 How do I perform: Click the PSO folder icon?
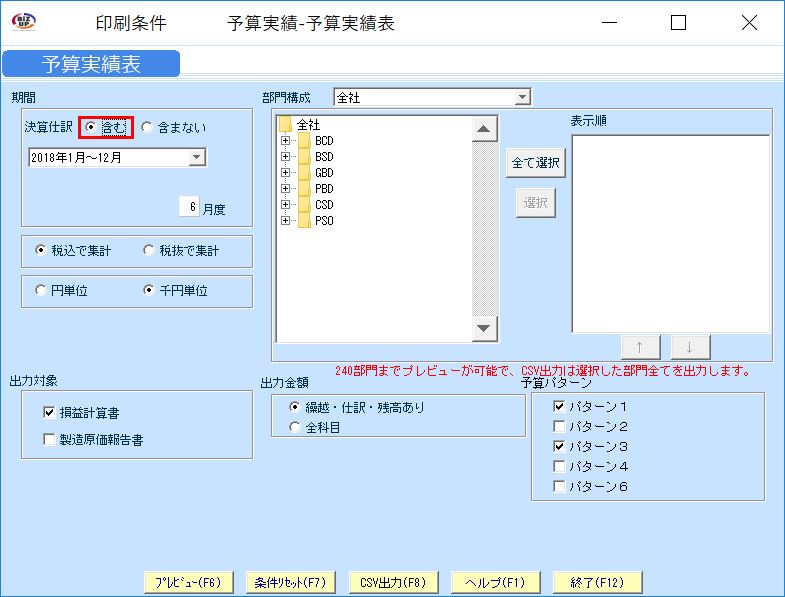[x=304, y=221]
